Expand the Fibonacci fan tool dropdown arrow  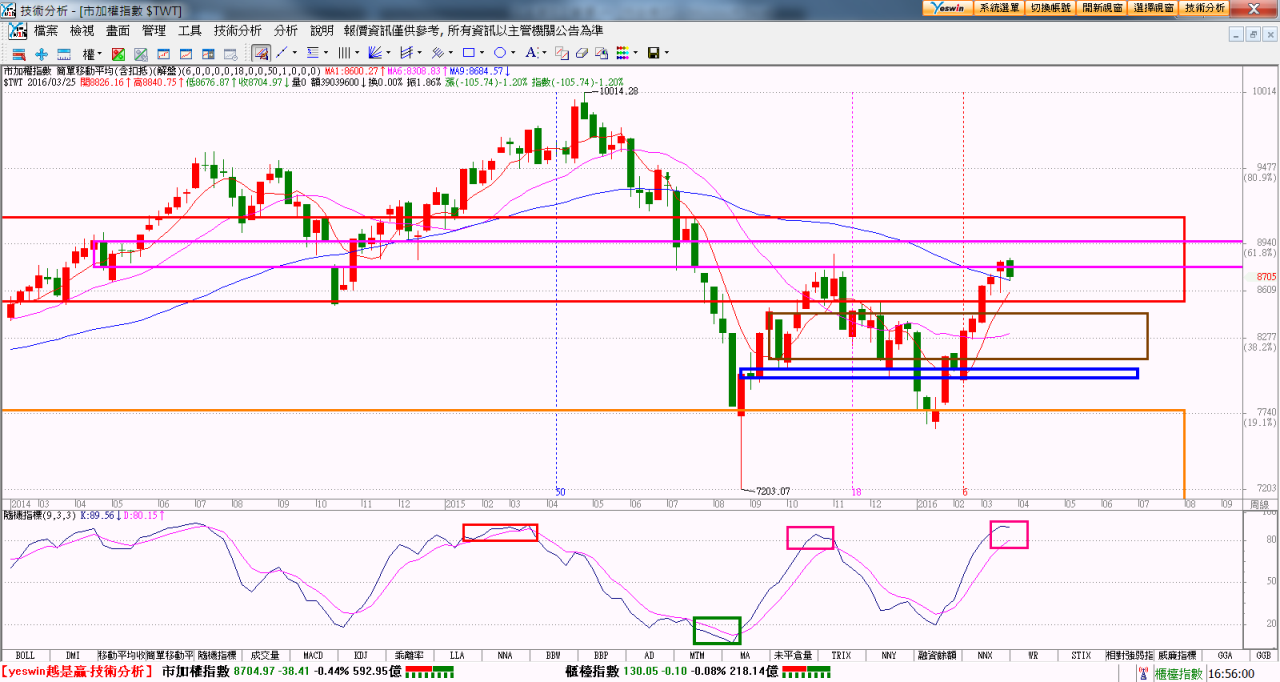389,53
